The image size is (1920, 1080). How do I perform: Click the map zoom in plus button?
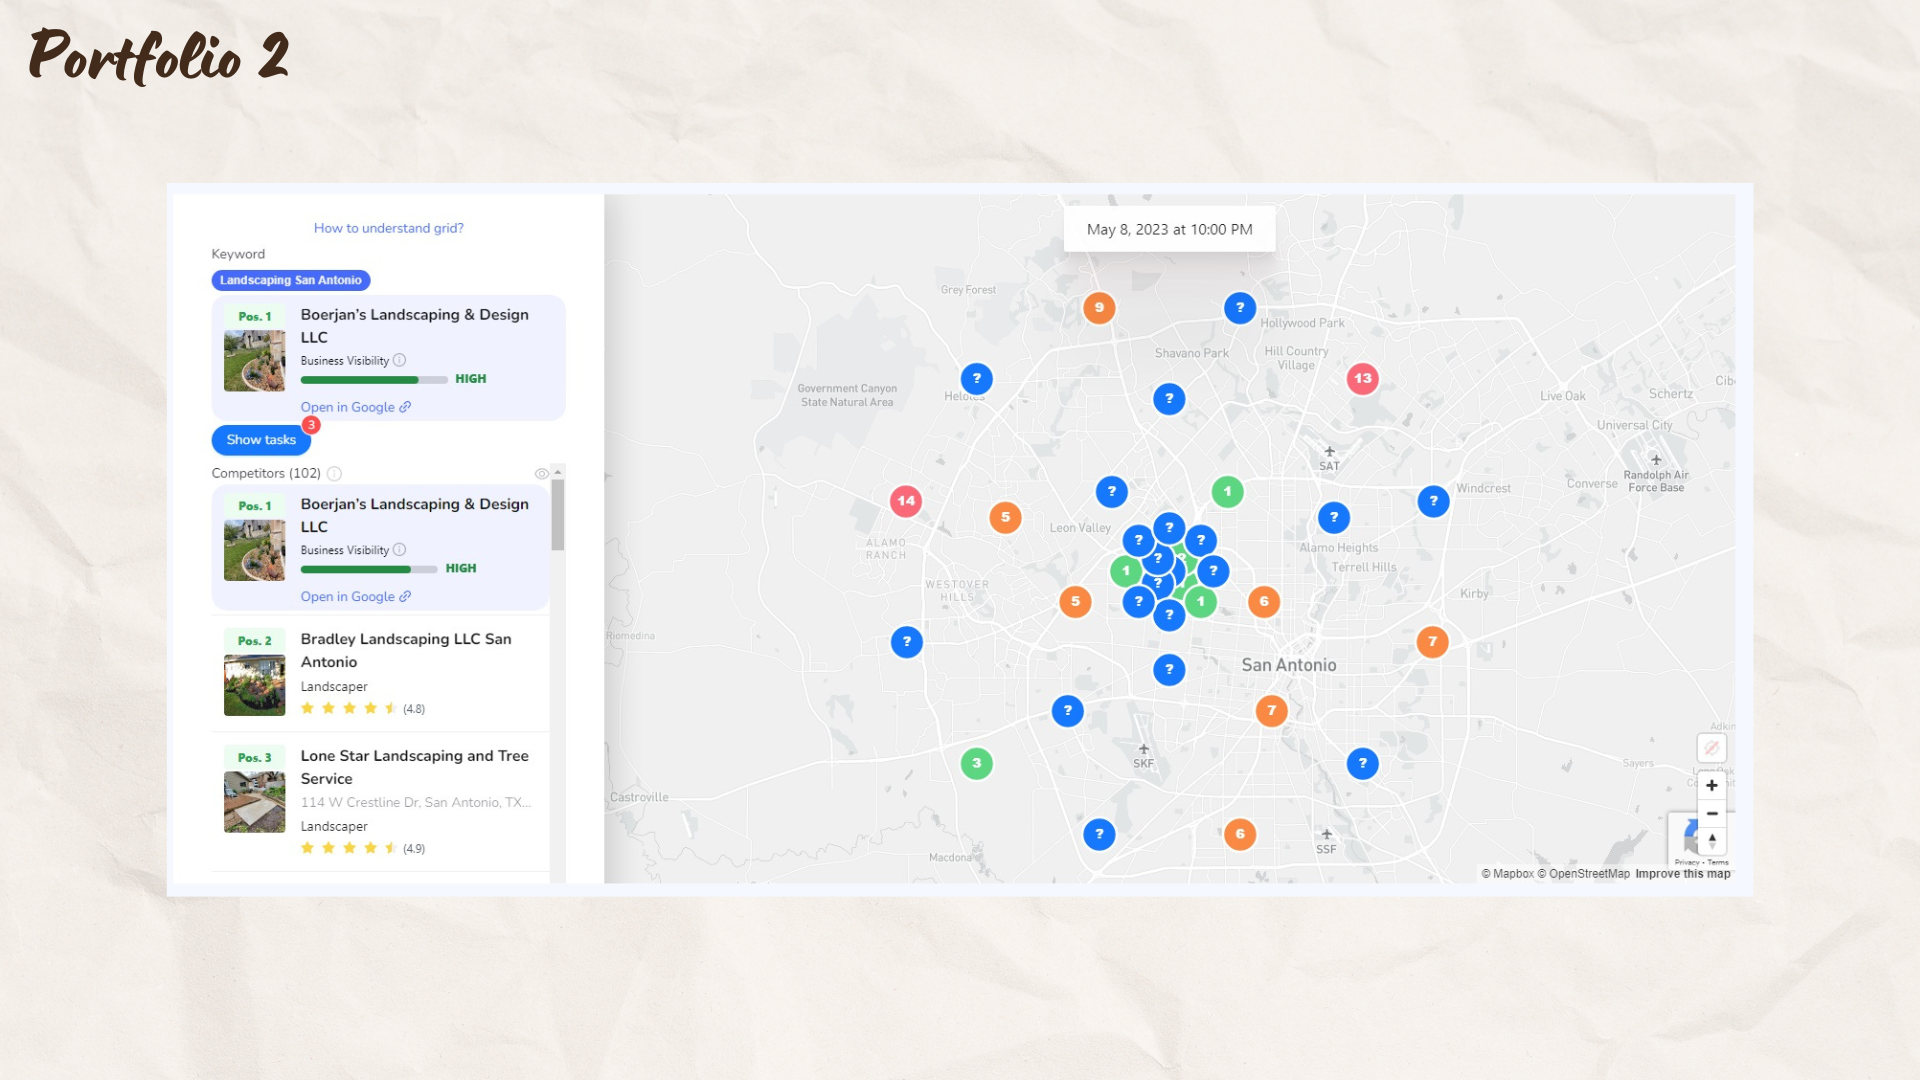click(1711, 785)
